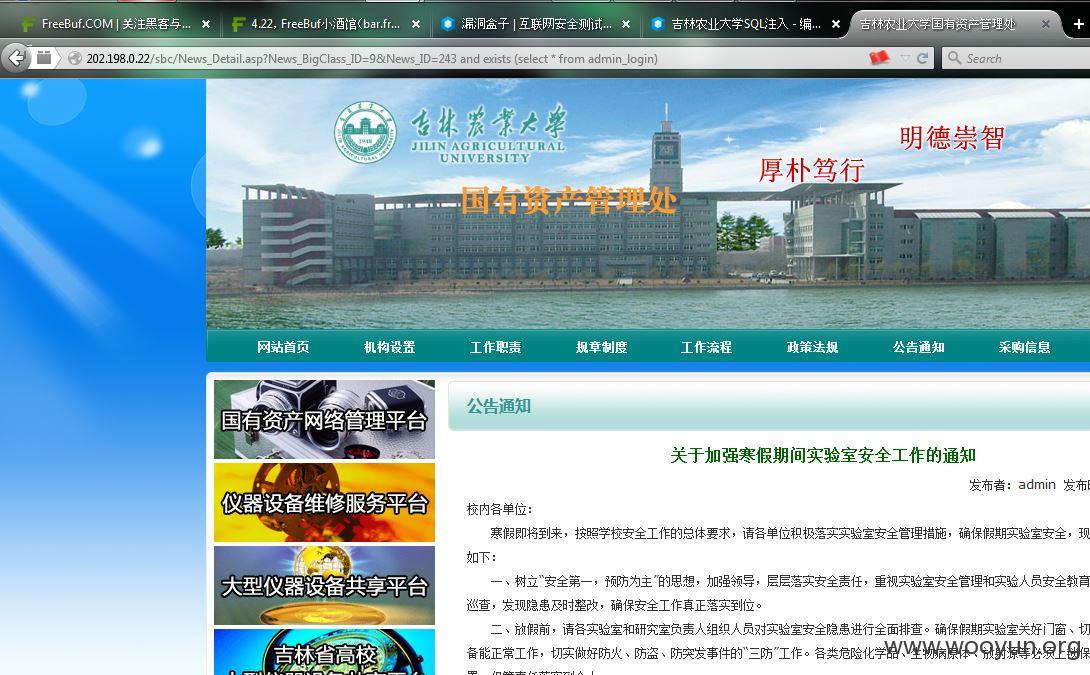Click the FreeBuf.COM tab favicon
This screenshot has height=675, width=1090.
pos(28,24)
